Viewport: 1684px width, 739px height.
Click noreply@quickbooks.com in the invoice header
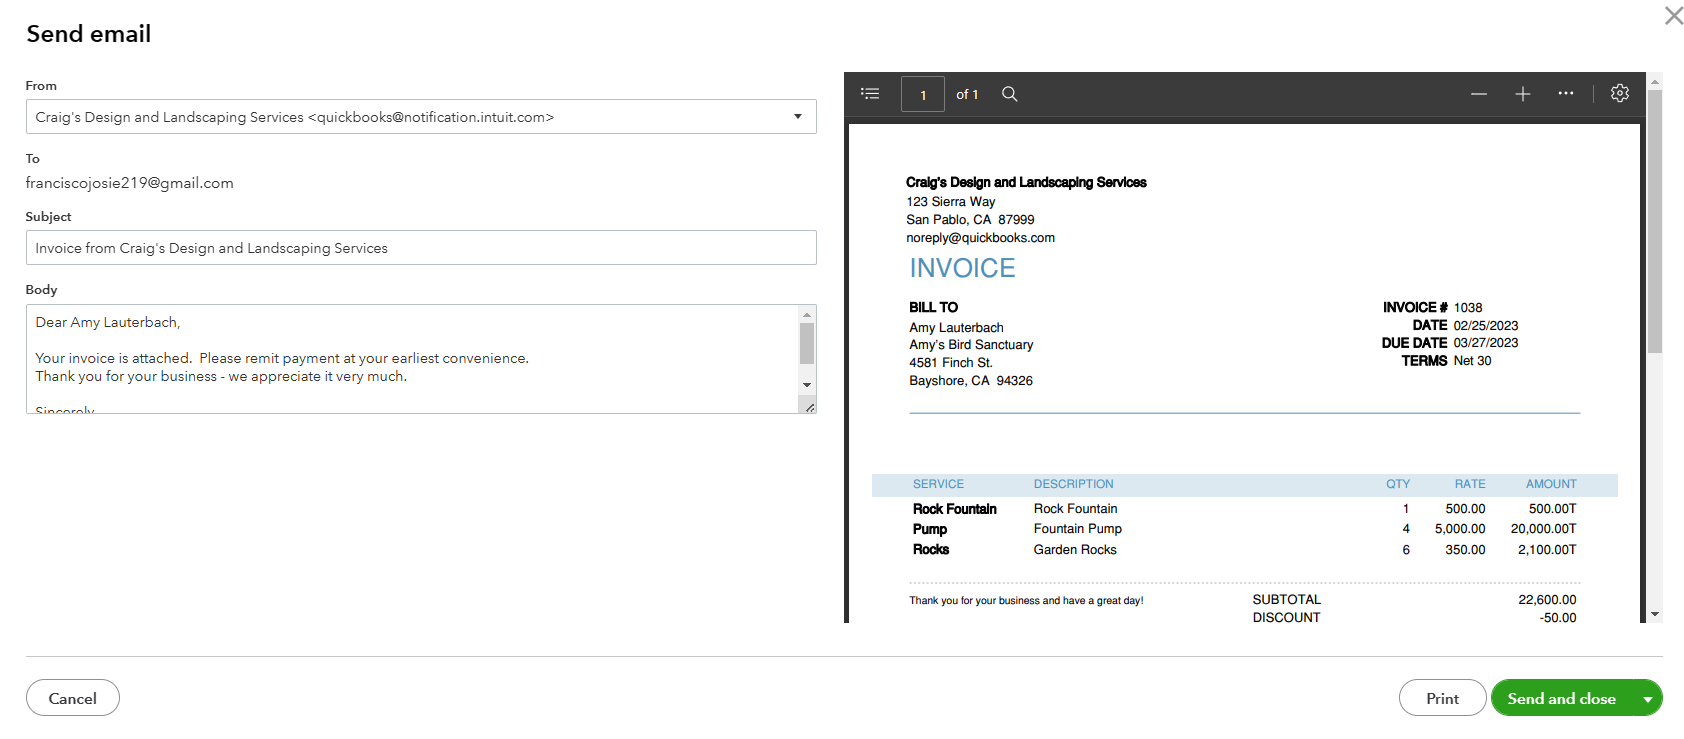point(980,238)
